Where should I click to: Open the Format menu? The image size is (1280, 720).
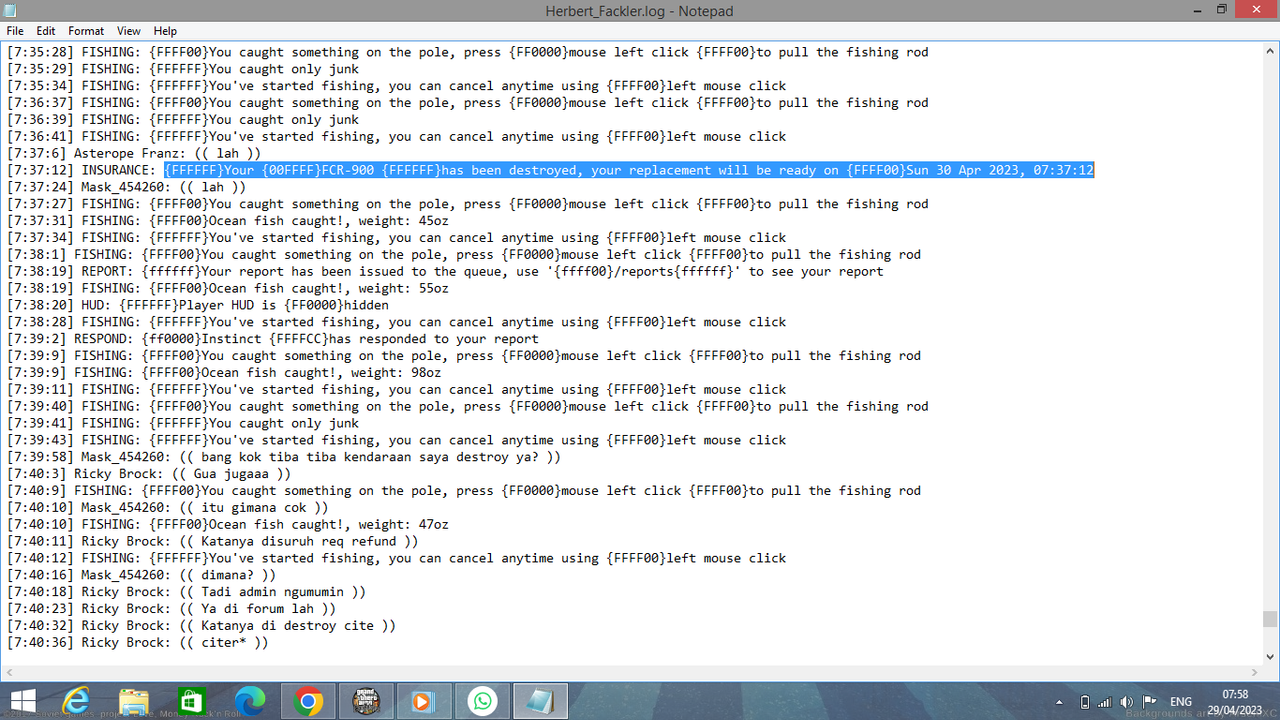tap(86, 31)
